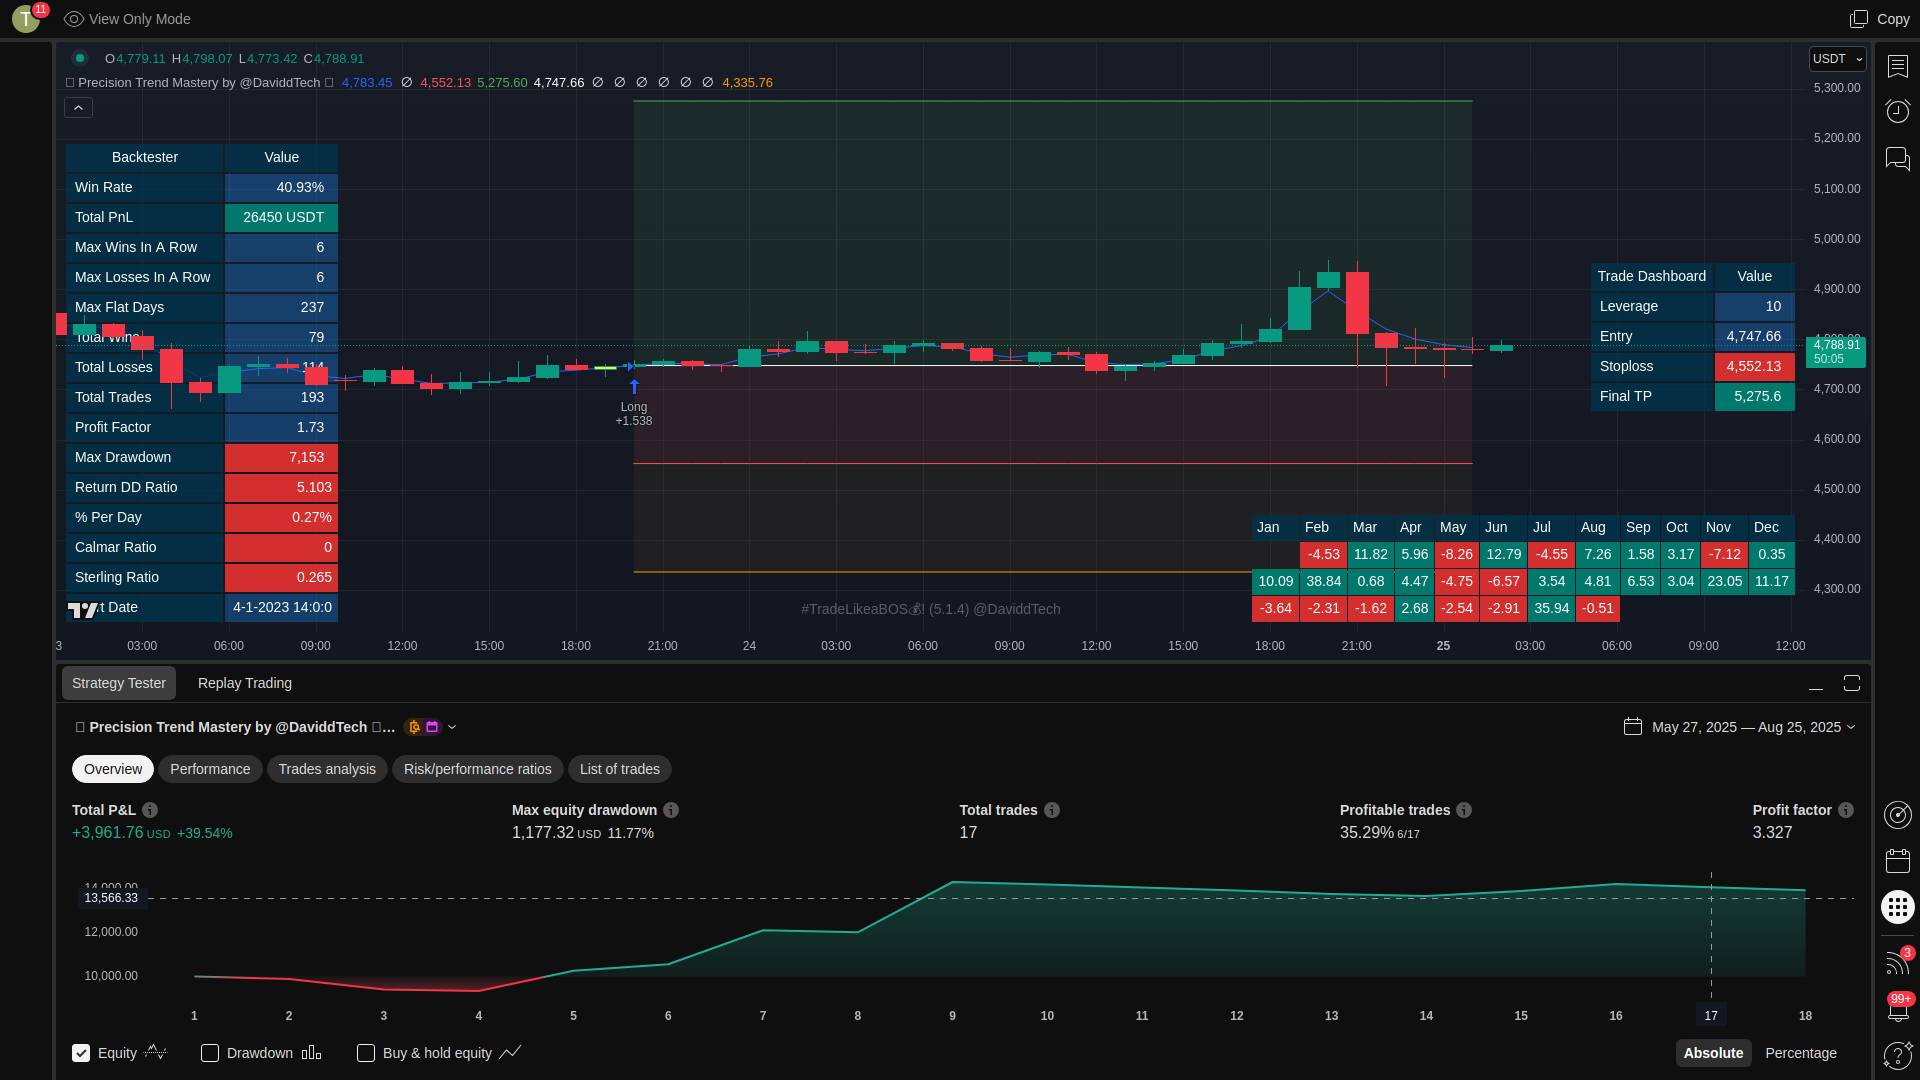1920x1080 pixels.
Task: Click the Entry value 4,747.66
Action: (1755, 336)
